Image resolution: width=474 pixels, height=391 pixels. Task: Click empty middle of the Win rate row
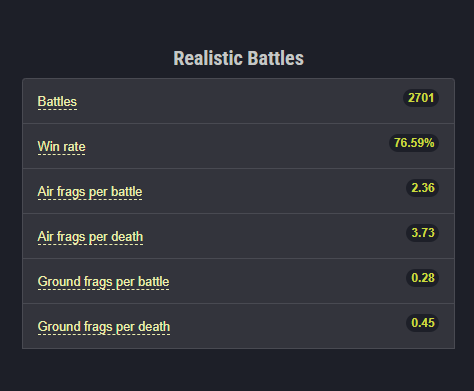[x=239, y=146]
